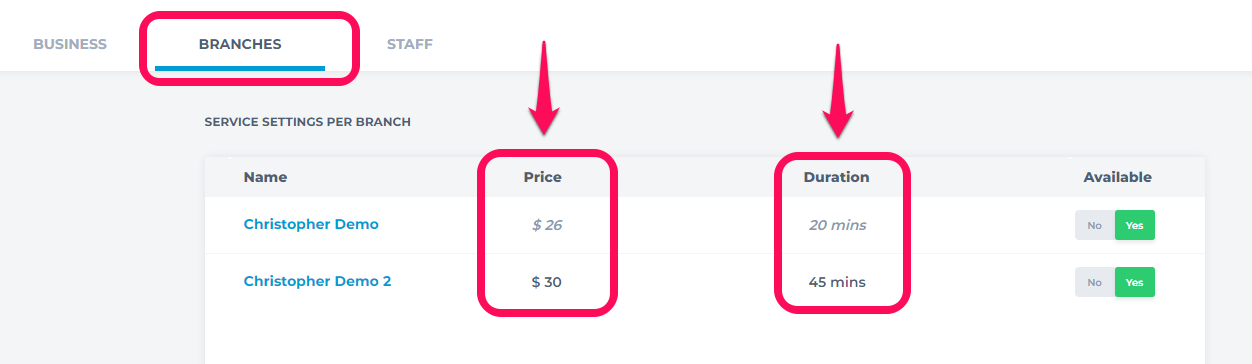Screen dimensions: 1252x364
Task: Switch to the Business tab
Action: (70, 44)
